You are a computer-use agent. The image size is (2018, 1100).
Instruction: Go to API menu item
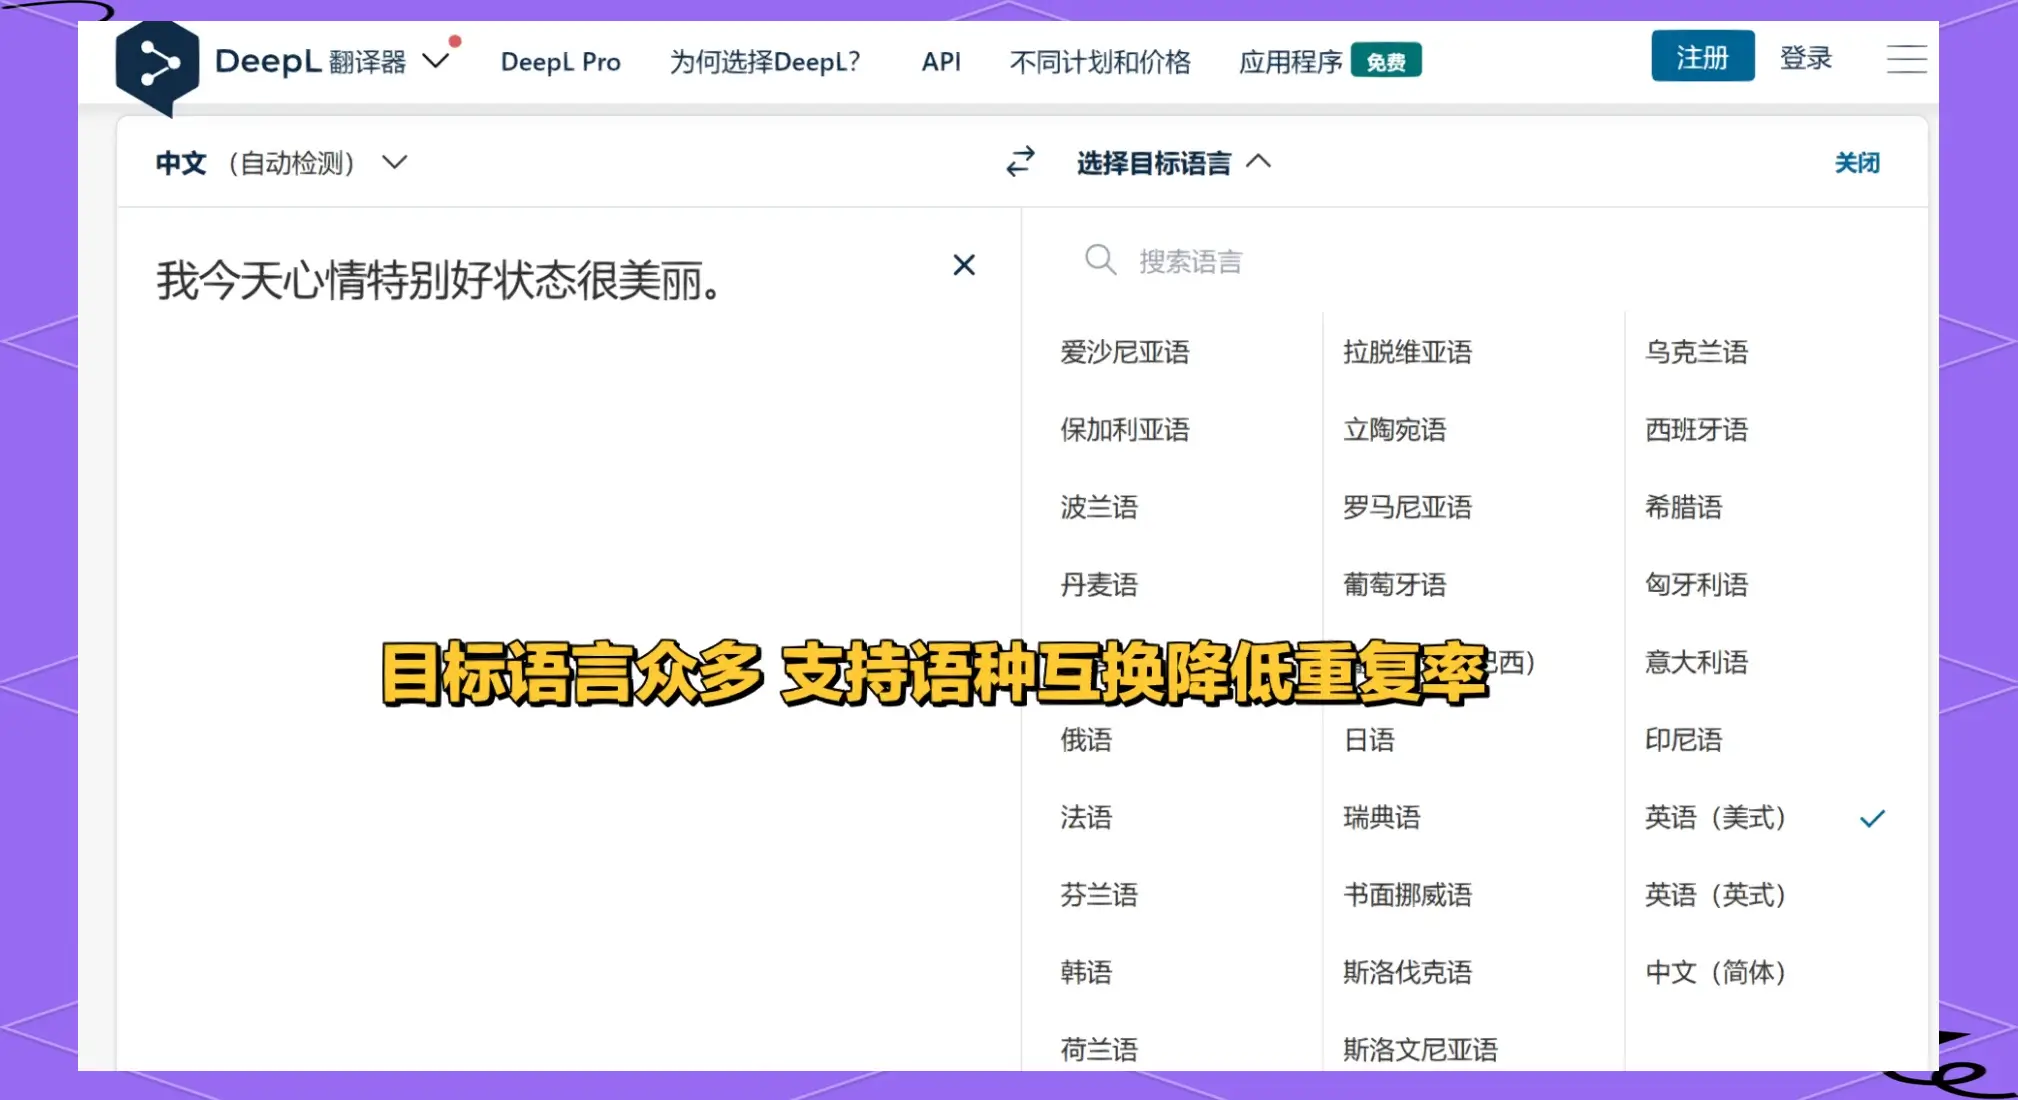(941, 62)
